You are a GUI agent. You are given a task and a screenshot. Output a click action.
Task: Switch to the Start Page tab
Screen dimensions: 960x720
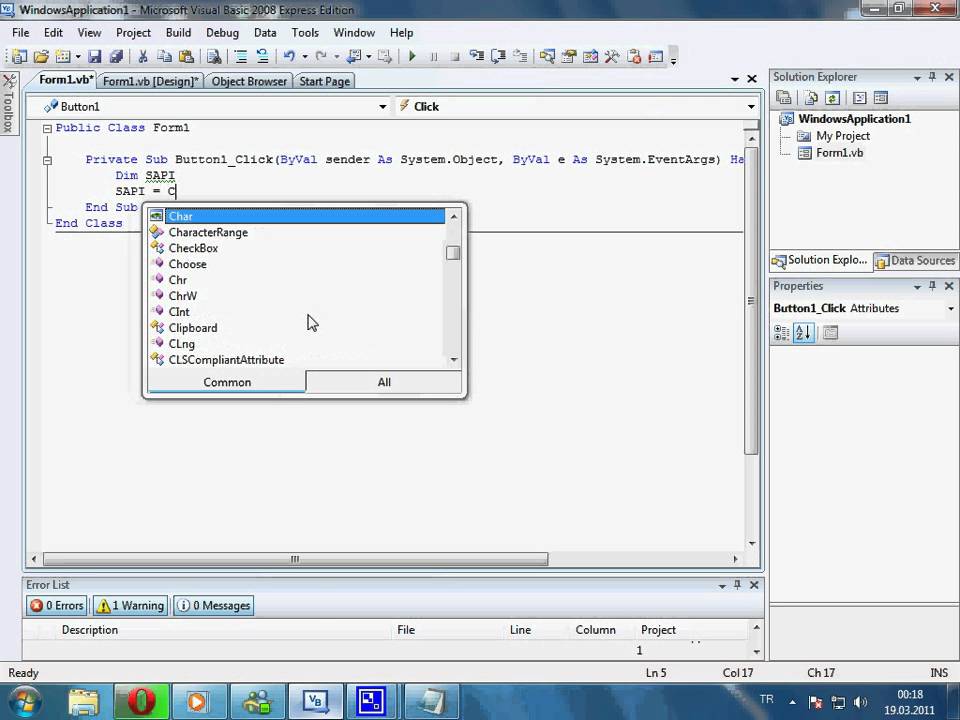(x=324, y=81)
